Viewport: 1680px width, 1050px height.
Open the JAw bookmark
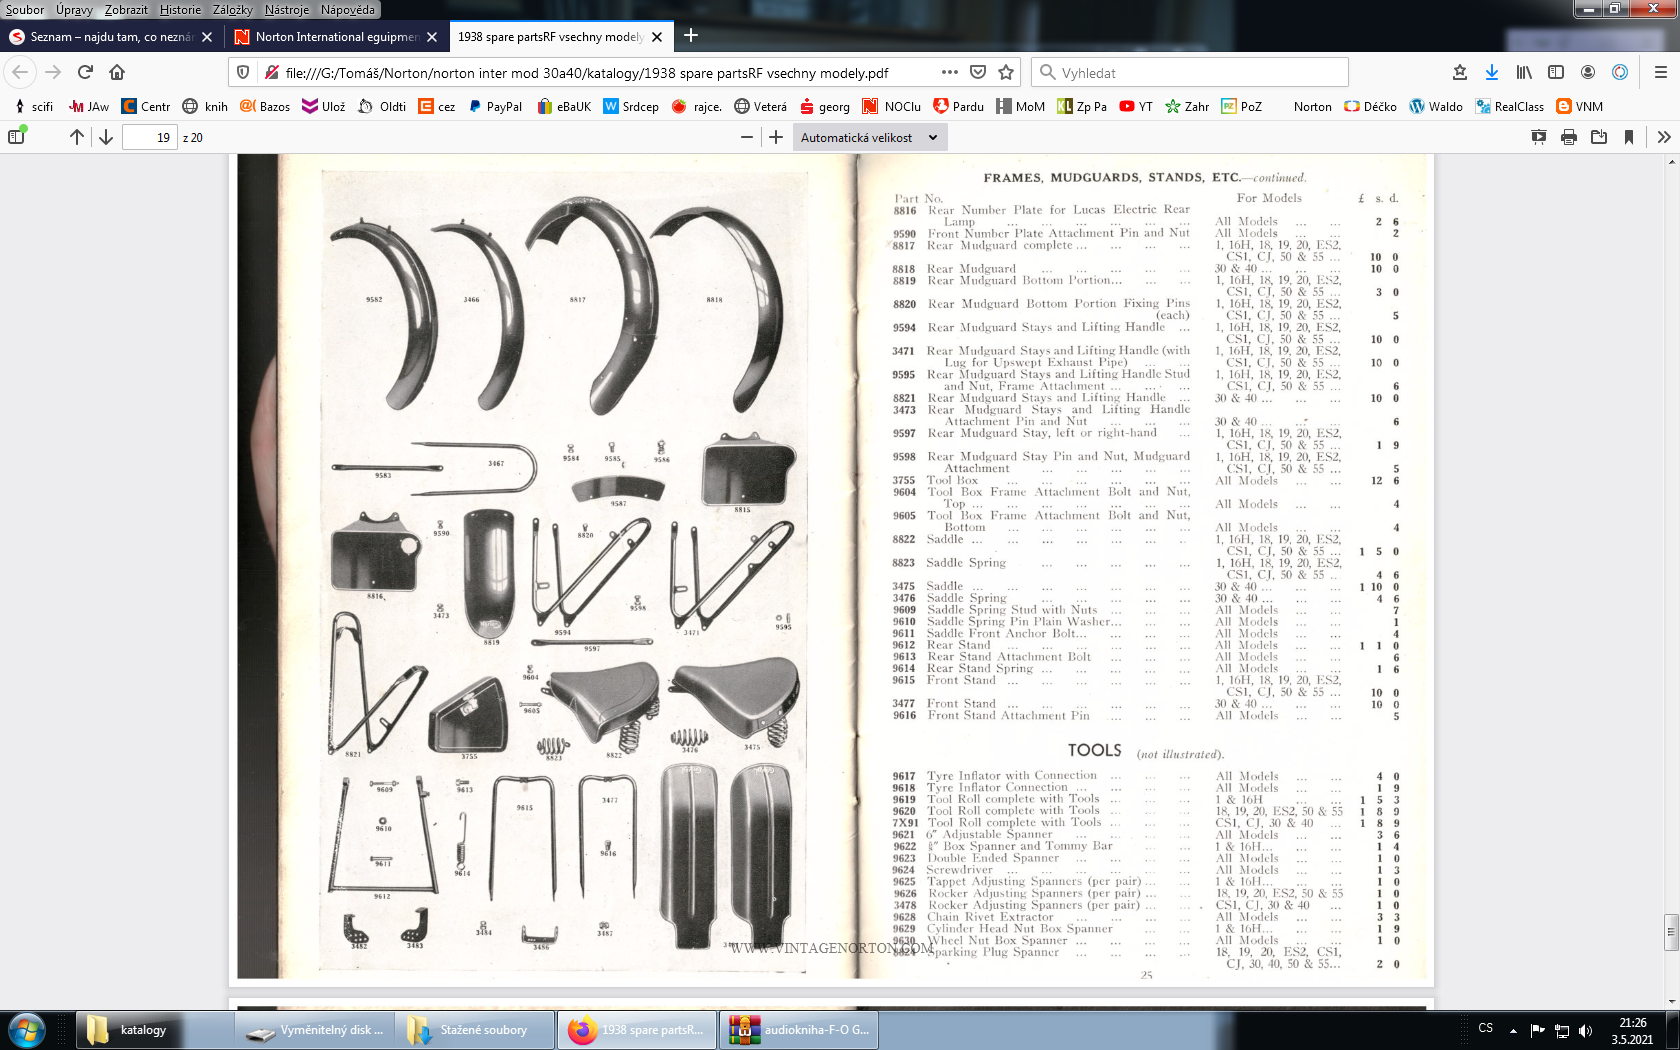[89, 106]
